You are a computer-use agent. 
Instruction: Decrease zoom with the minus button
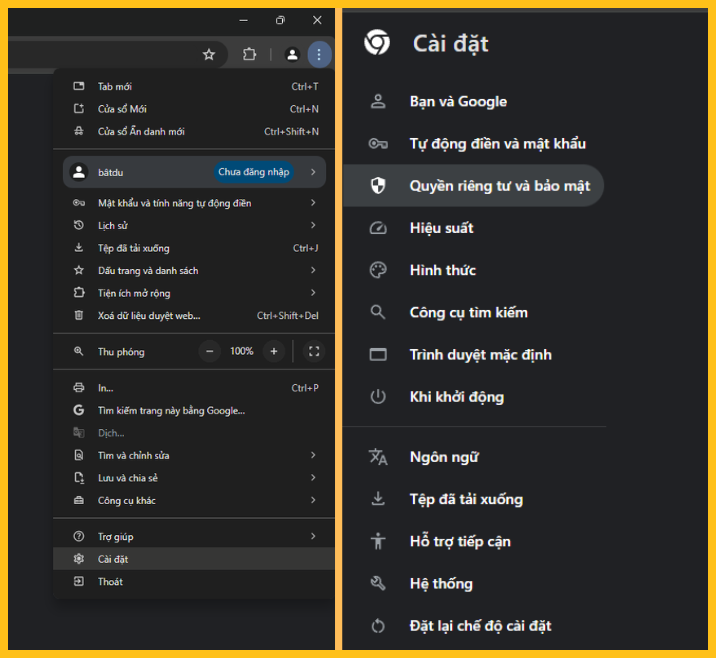point(210,351)
